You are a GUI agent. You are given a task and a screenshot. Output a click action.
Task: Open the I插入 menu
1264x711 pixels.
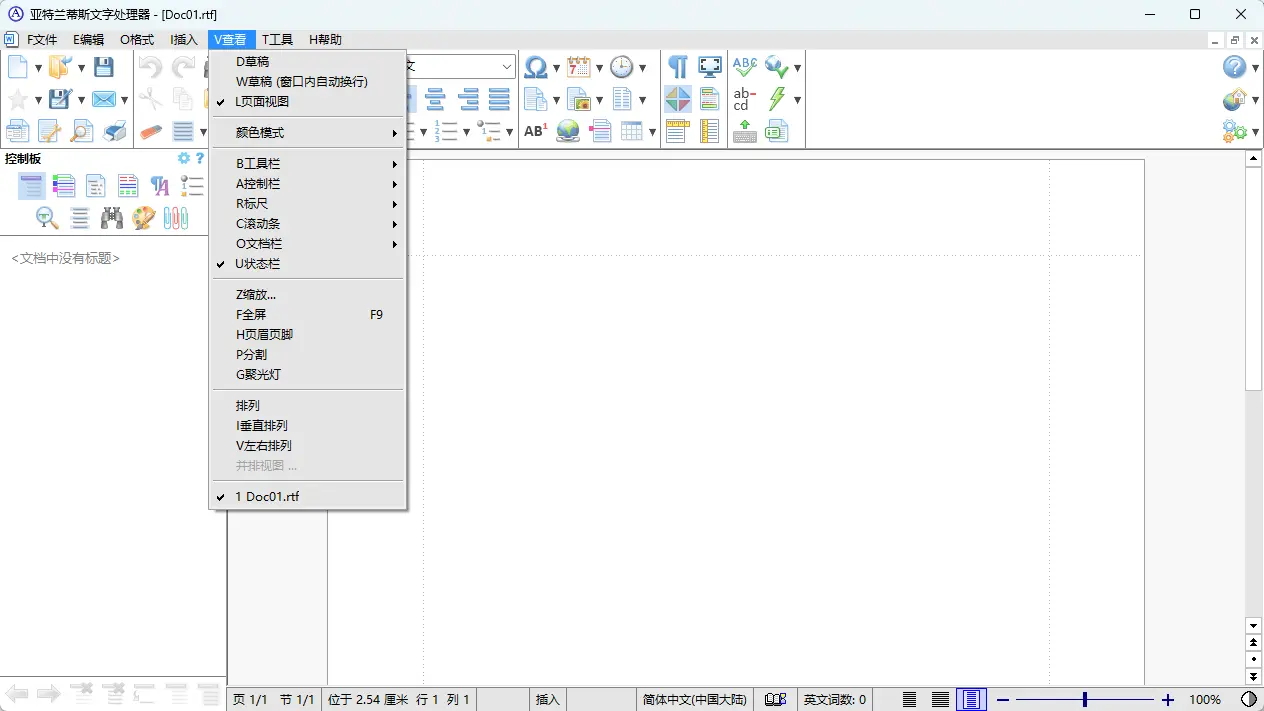click(x=184, y=40)
